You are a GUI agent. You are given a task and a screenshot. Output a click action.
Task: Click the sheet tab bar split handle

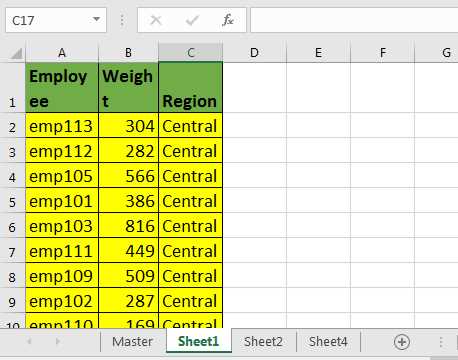(x=441, y=342)
